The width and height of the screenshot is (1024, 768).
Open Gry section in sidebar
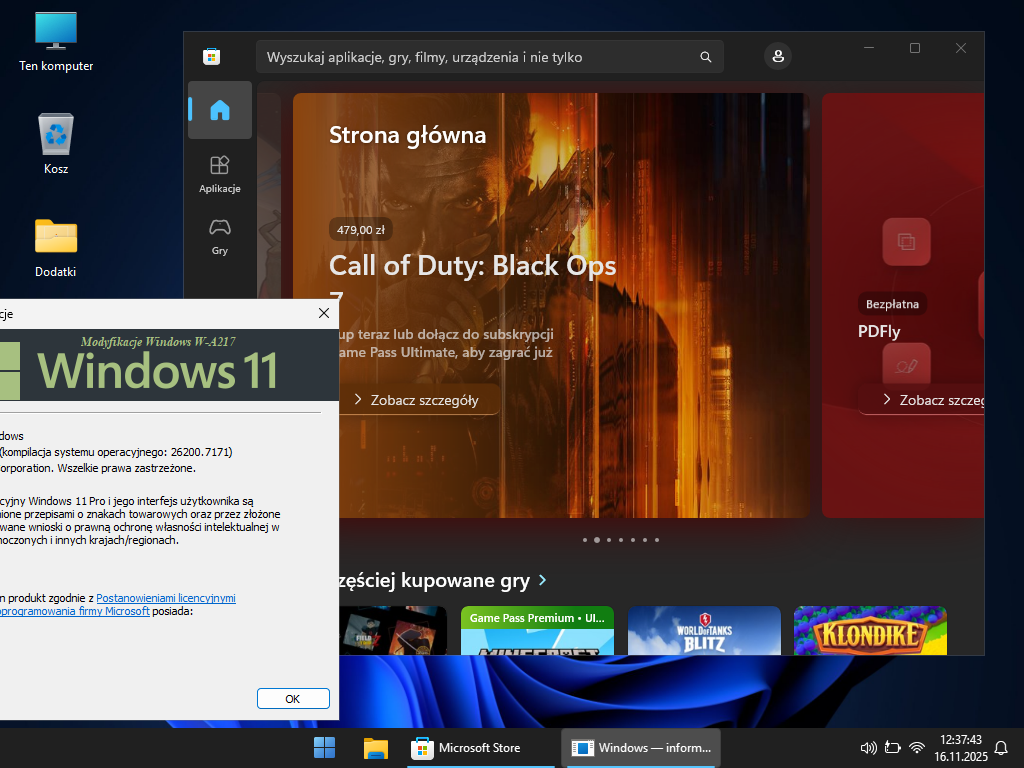[219, 235]
